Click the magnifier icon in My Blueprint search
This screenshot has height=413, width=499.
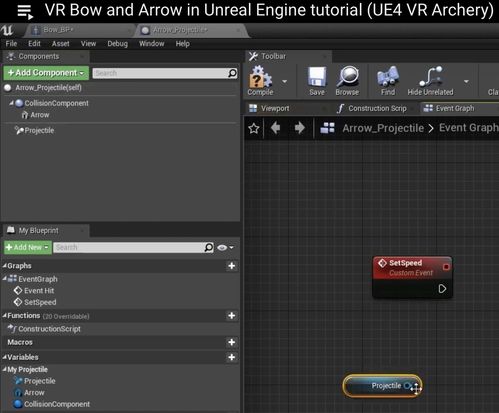click(209, 247)
